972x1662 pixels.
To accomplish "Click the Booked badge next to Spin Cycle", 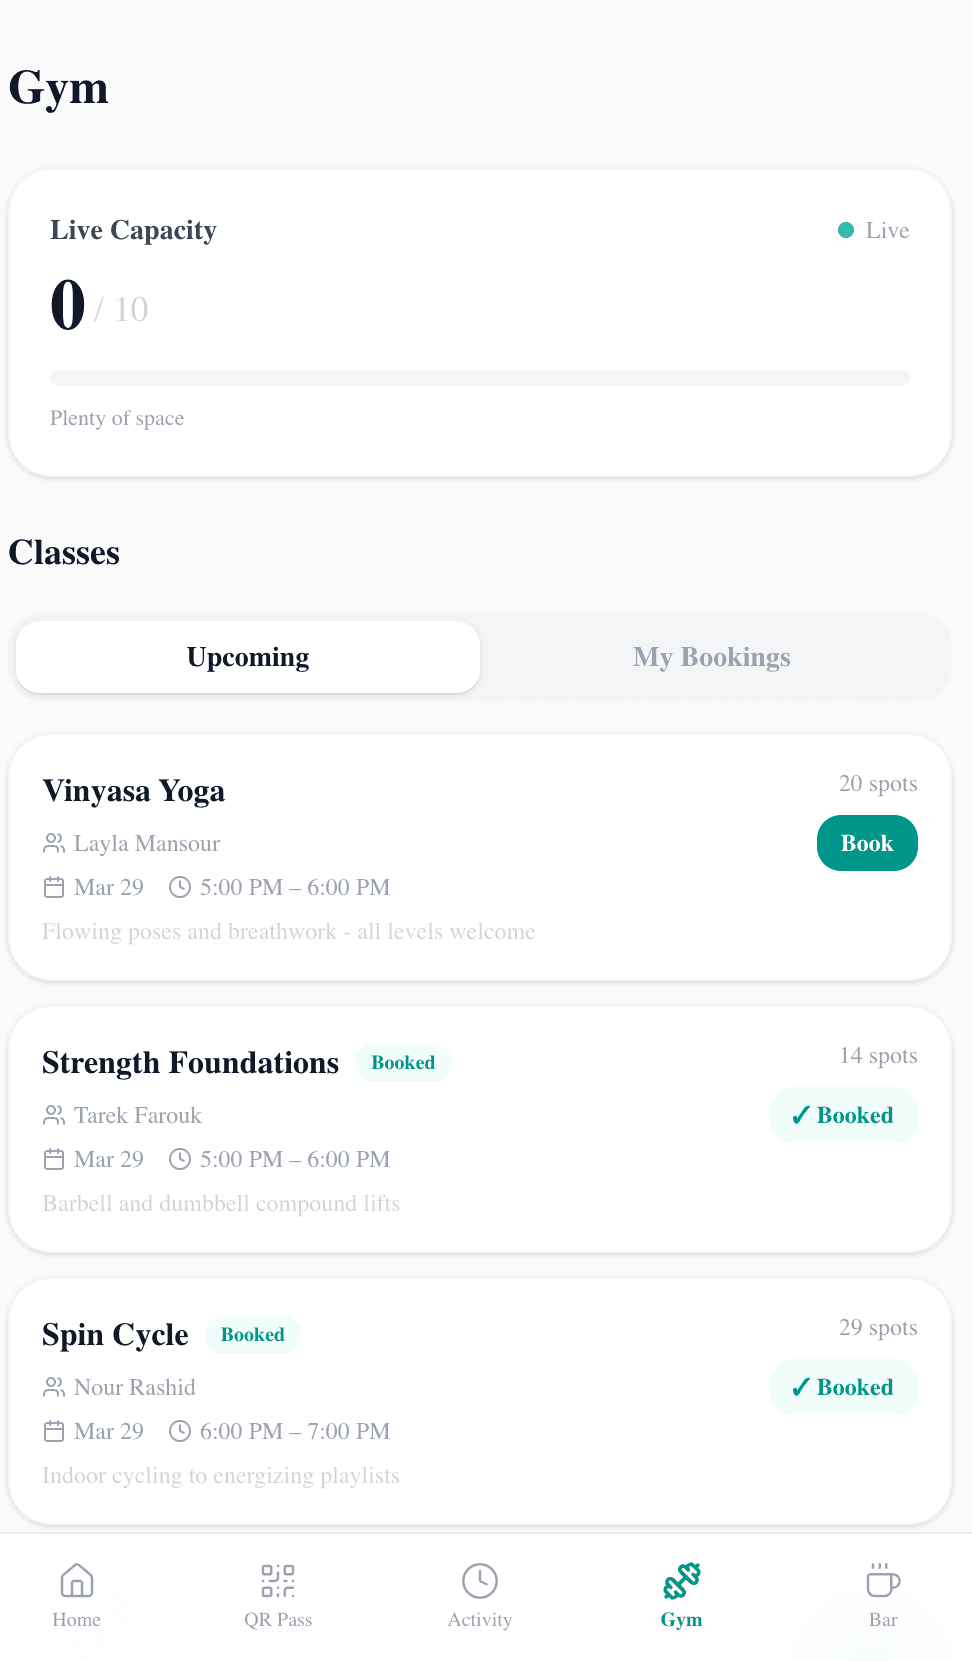I will 253,1335.
